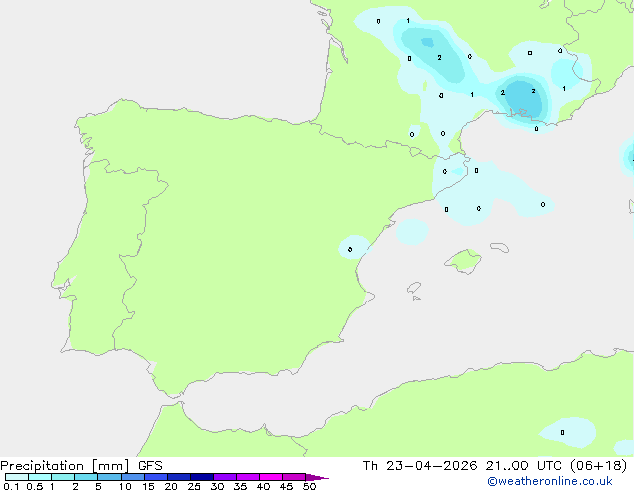Select the 30–35 mm purple legend swatch
This screenshot has height=490, width=634.
pyautogui.click(x=224, y=477)
